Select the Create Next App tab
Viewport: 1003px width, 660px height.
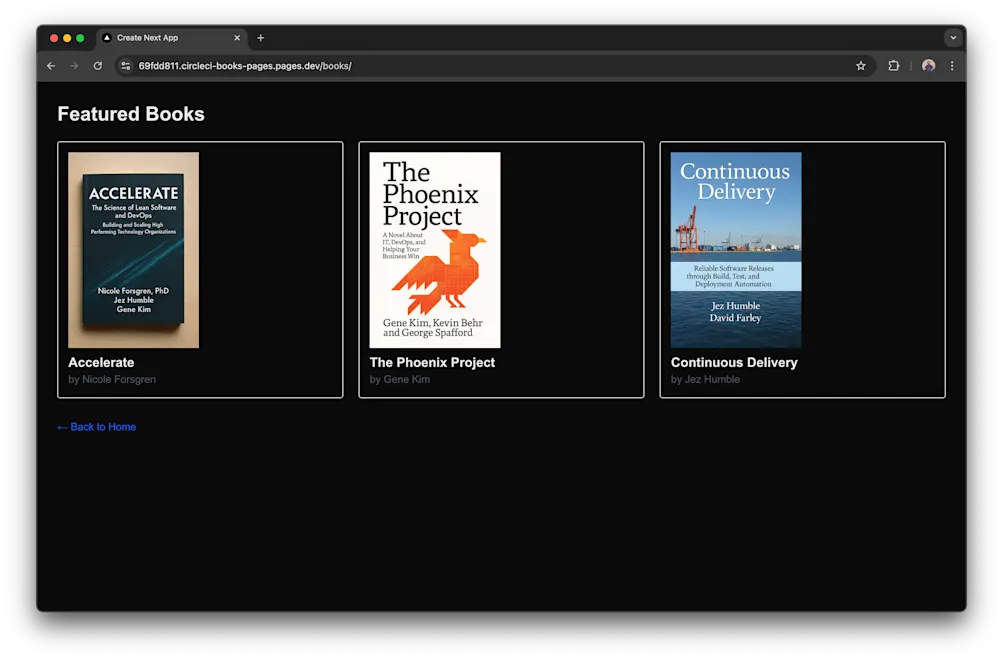[x=173, y=38]
